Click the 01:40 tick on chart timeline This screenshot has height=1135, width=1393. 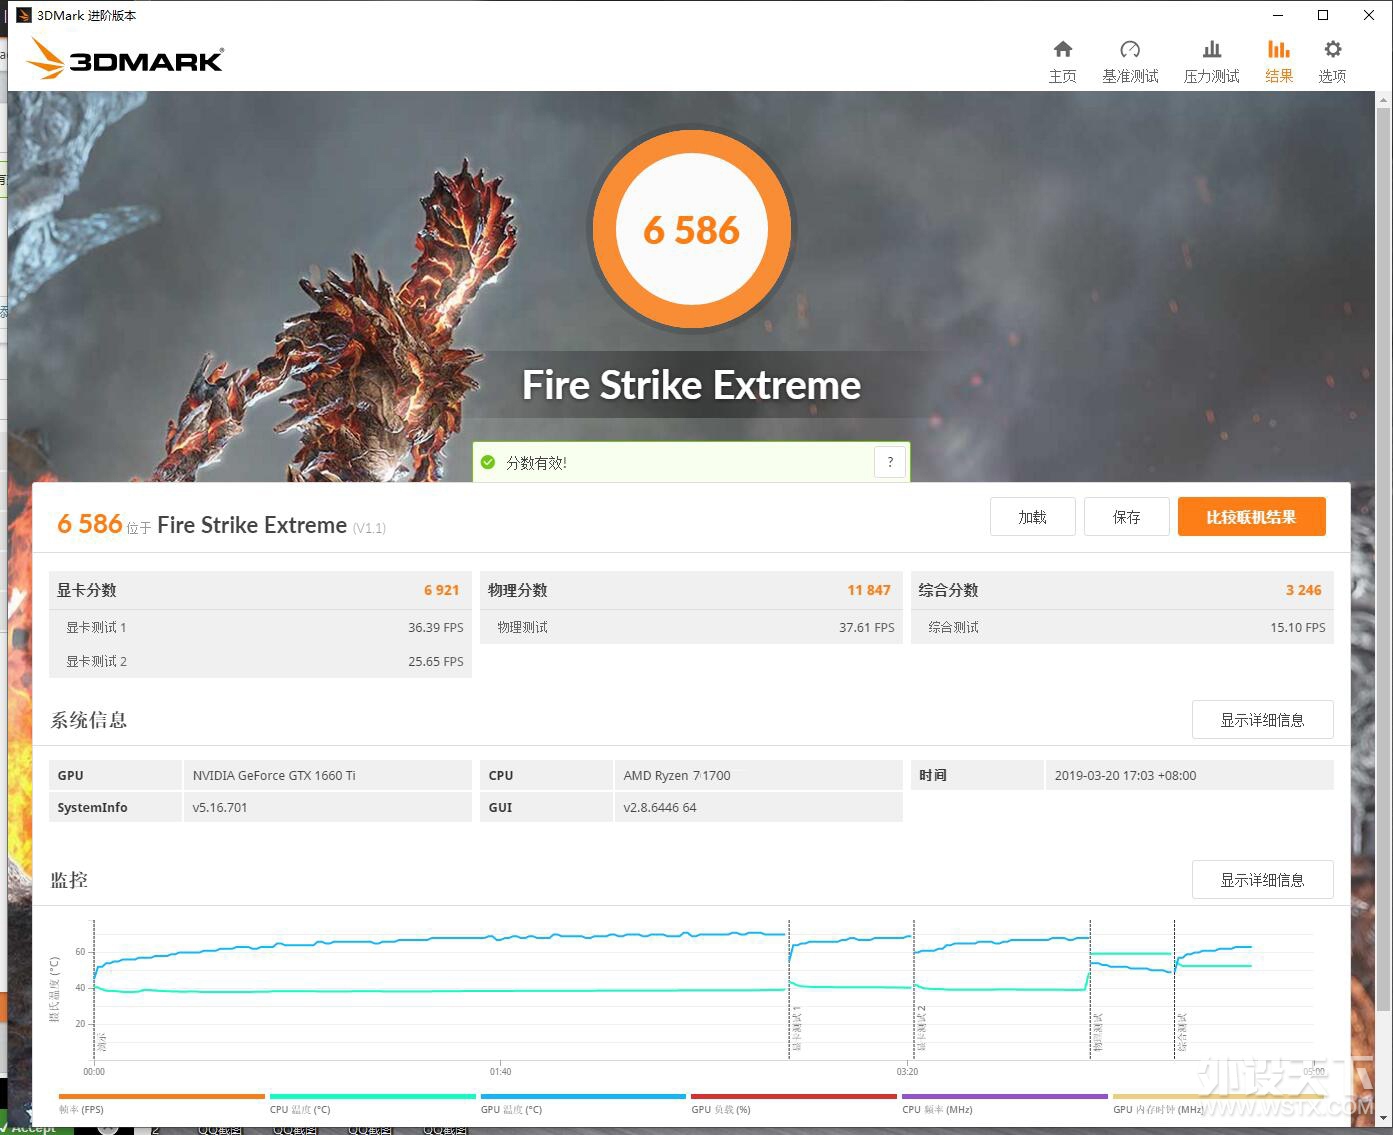click(500, 1071)
